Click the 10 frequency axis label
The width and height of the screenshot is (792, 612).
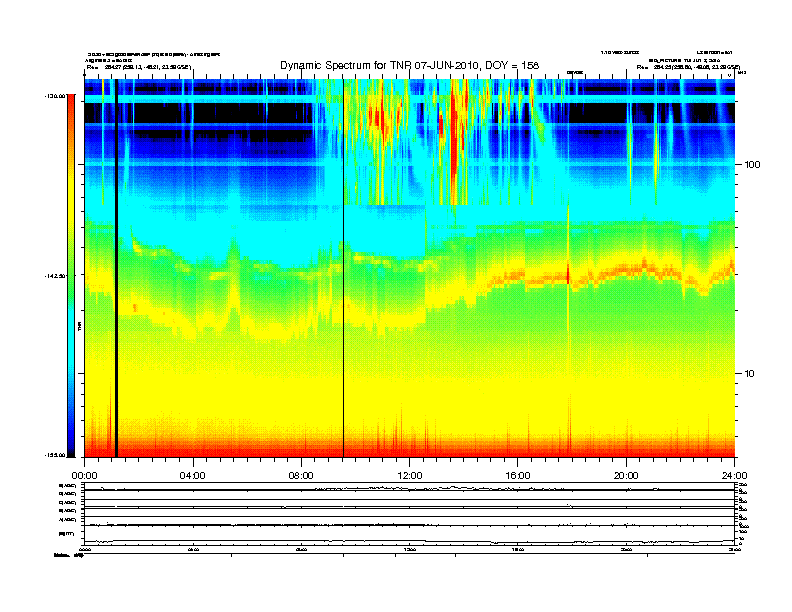click(750, 374)
